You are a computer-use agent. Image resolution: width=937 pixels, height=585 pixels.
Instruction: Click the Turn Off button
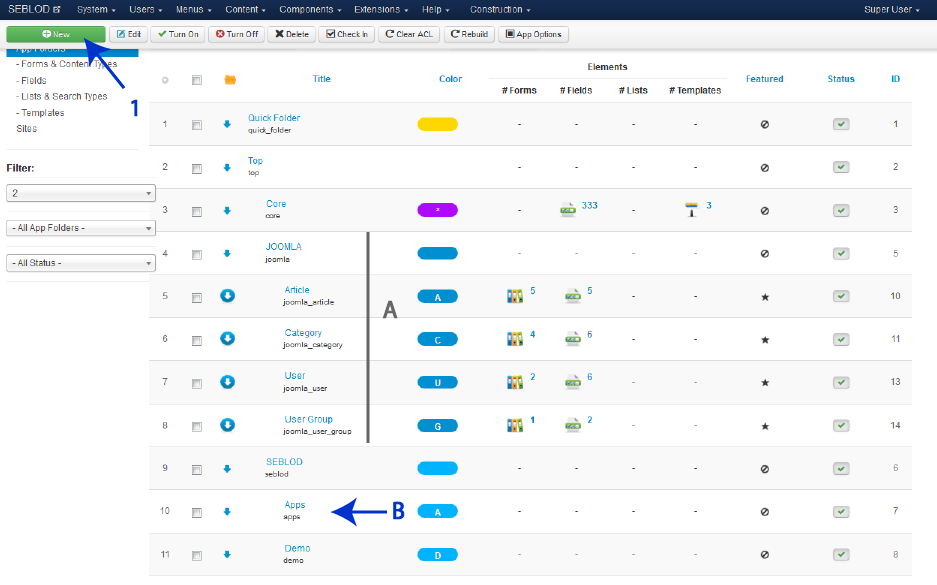click(237, 34)
